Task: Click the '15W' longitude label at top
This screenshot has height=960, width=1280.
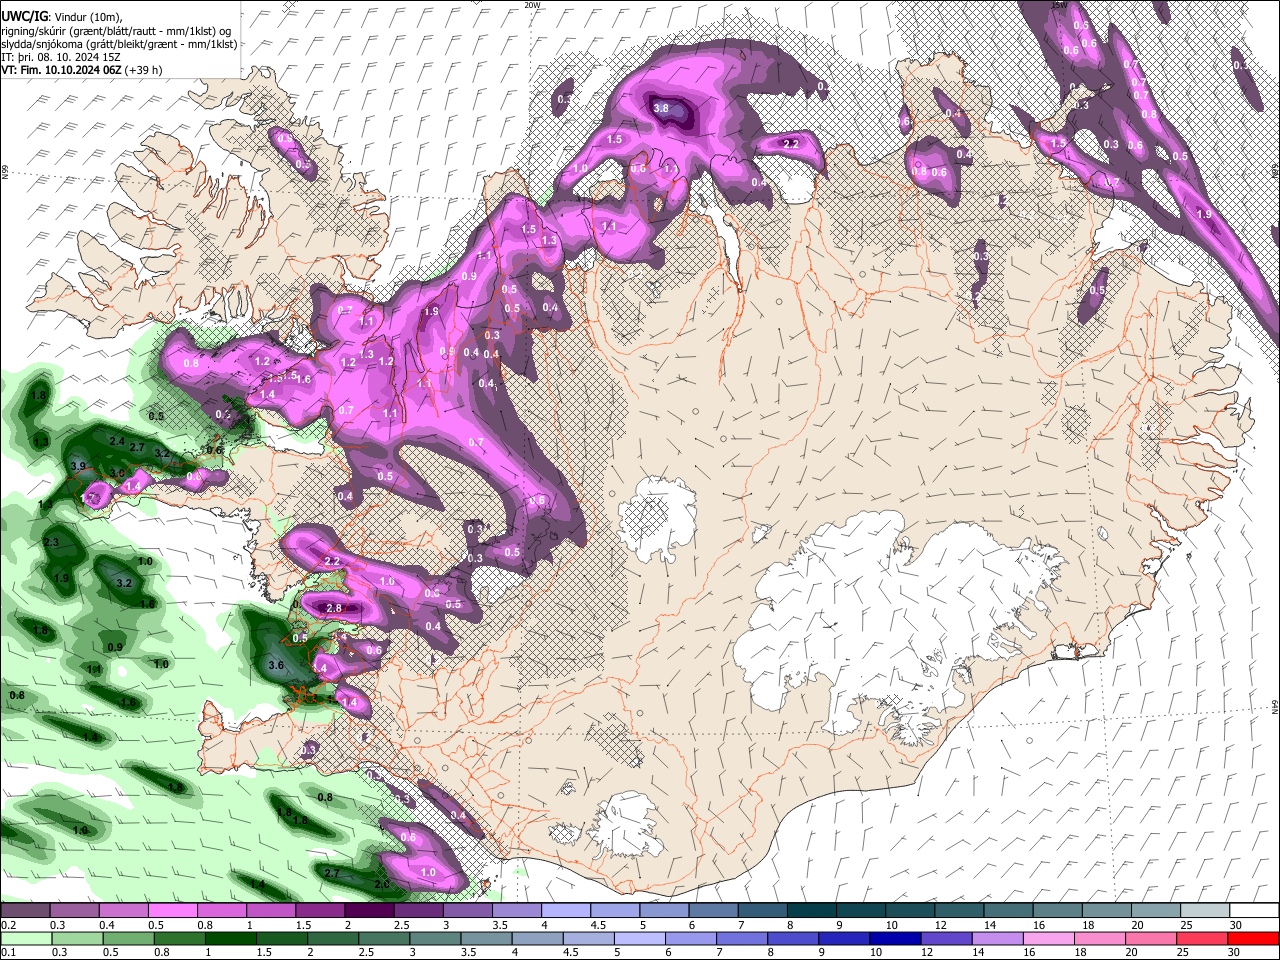Action: pos(1058,5)
